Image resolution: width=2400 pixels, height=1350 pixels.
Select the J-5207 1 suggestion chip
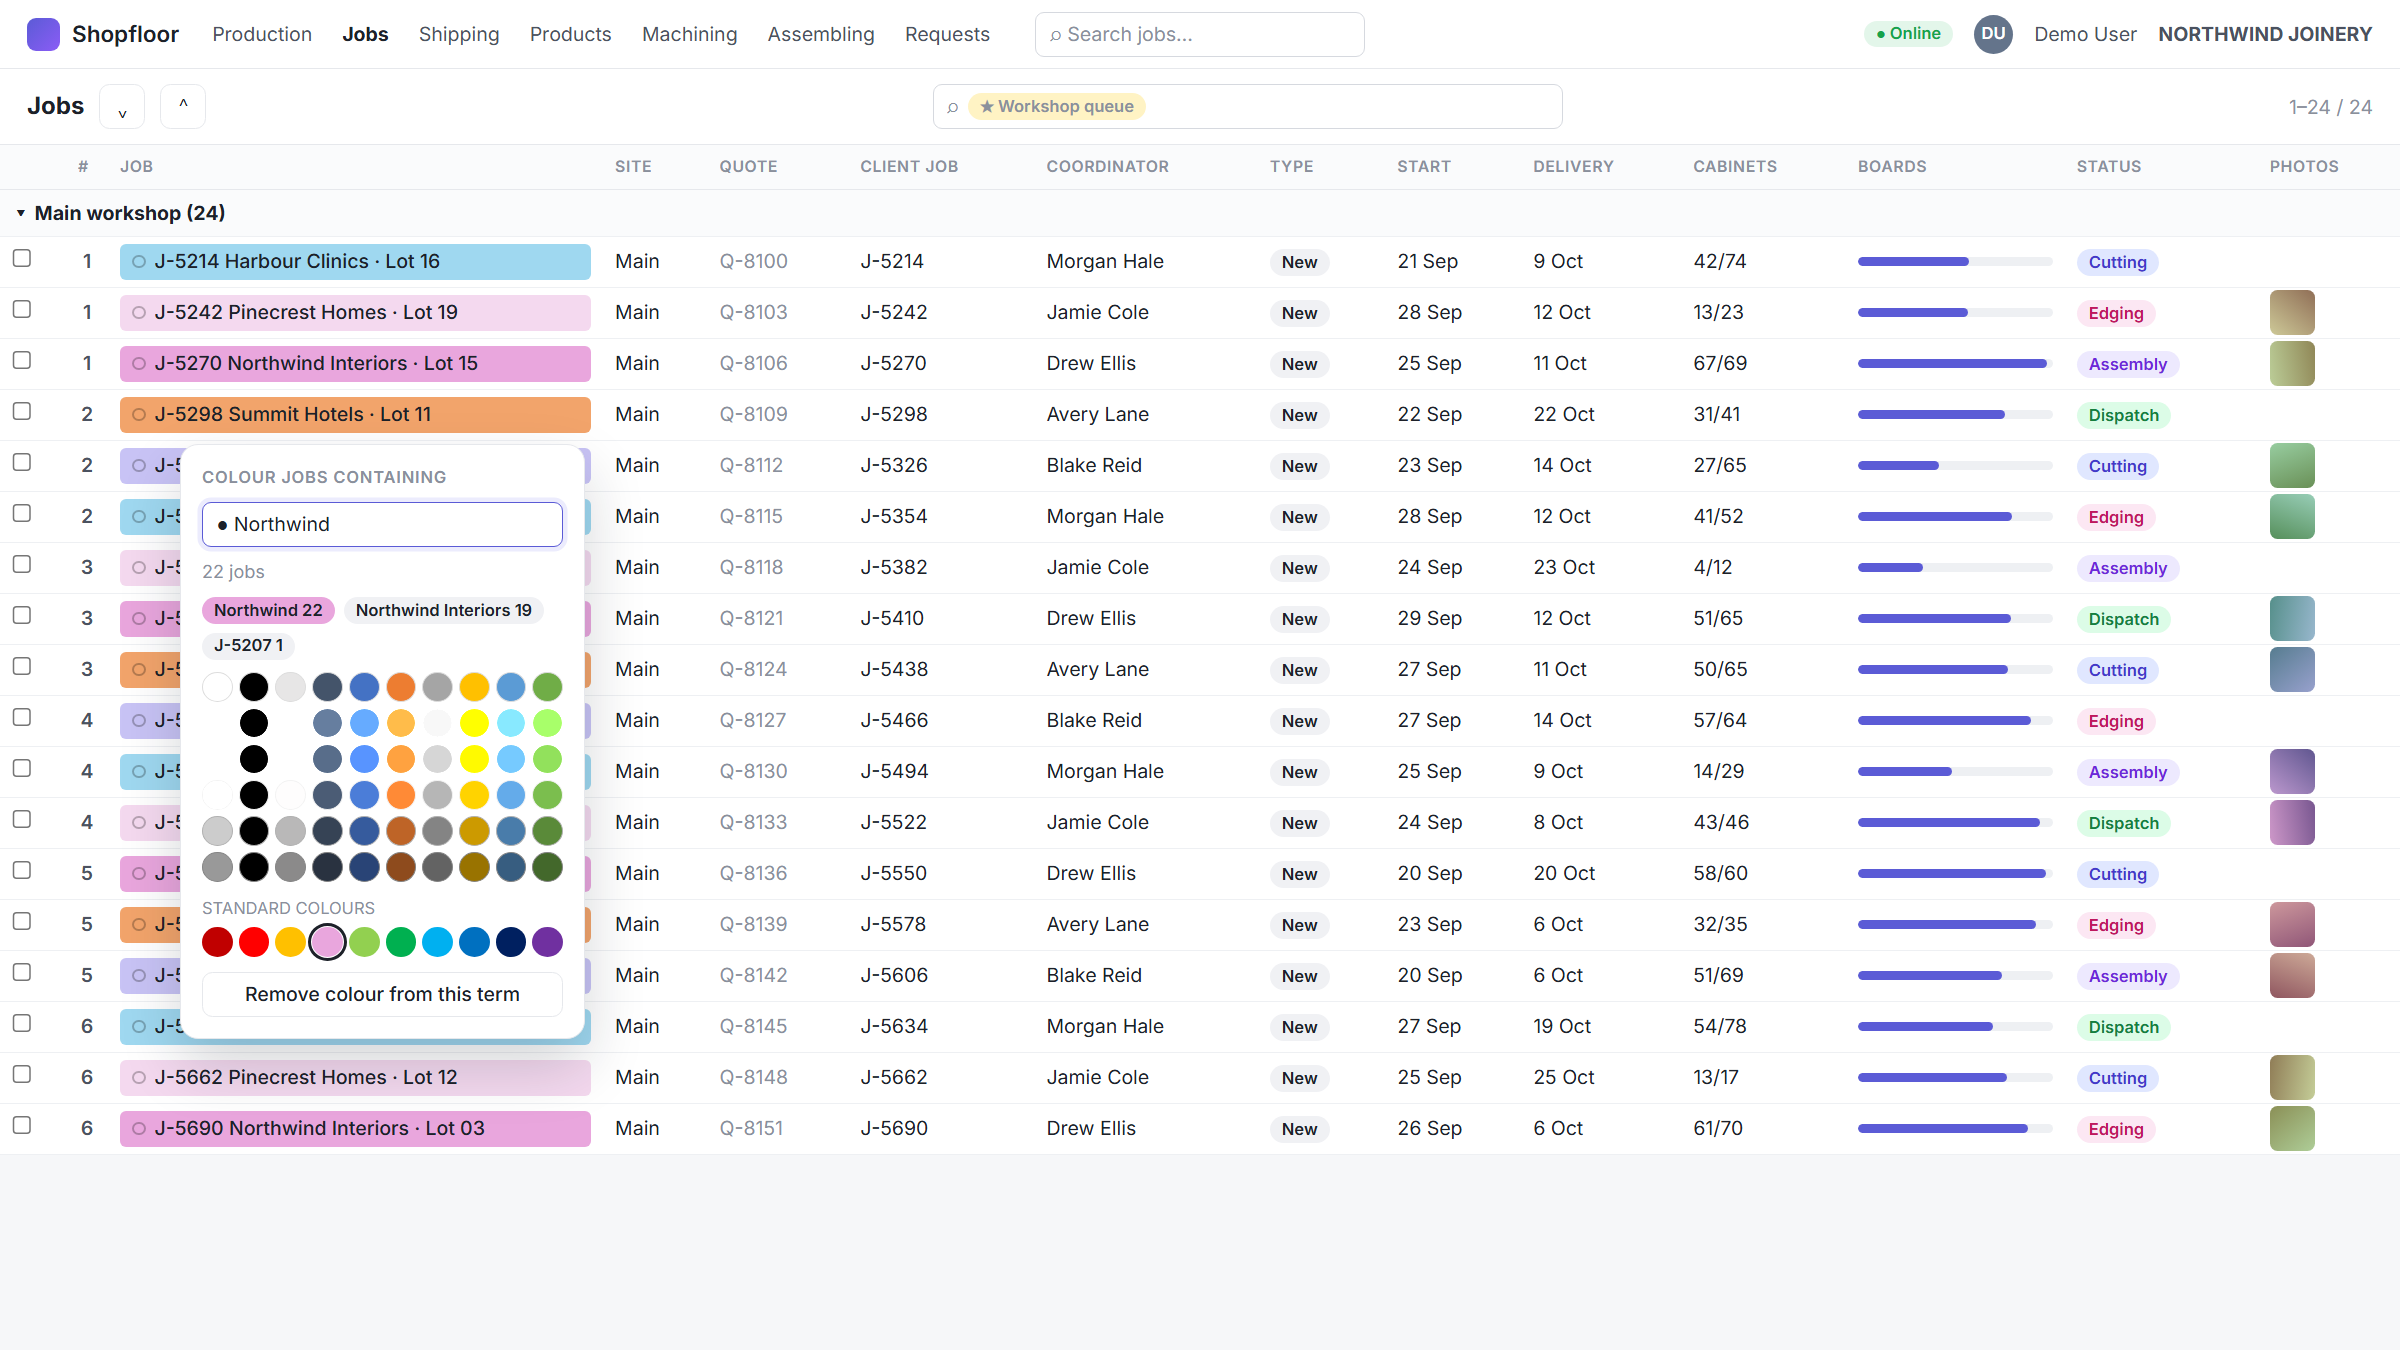(x=248, y=646)
